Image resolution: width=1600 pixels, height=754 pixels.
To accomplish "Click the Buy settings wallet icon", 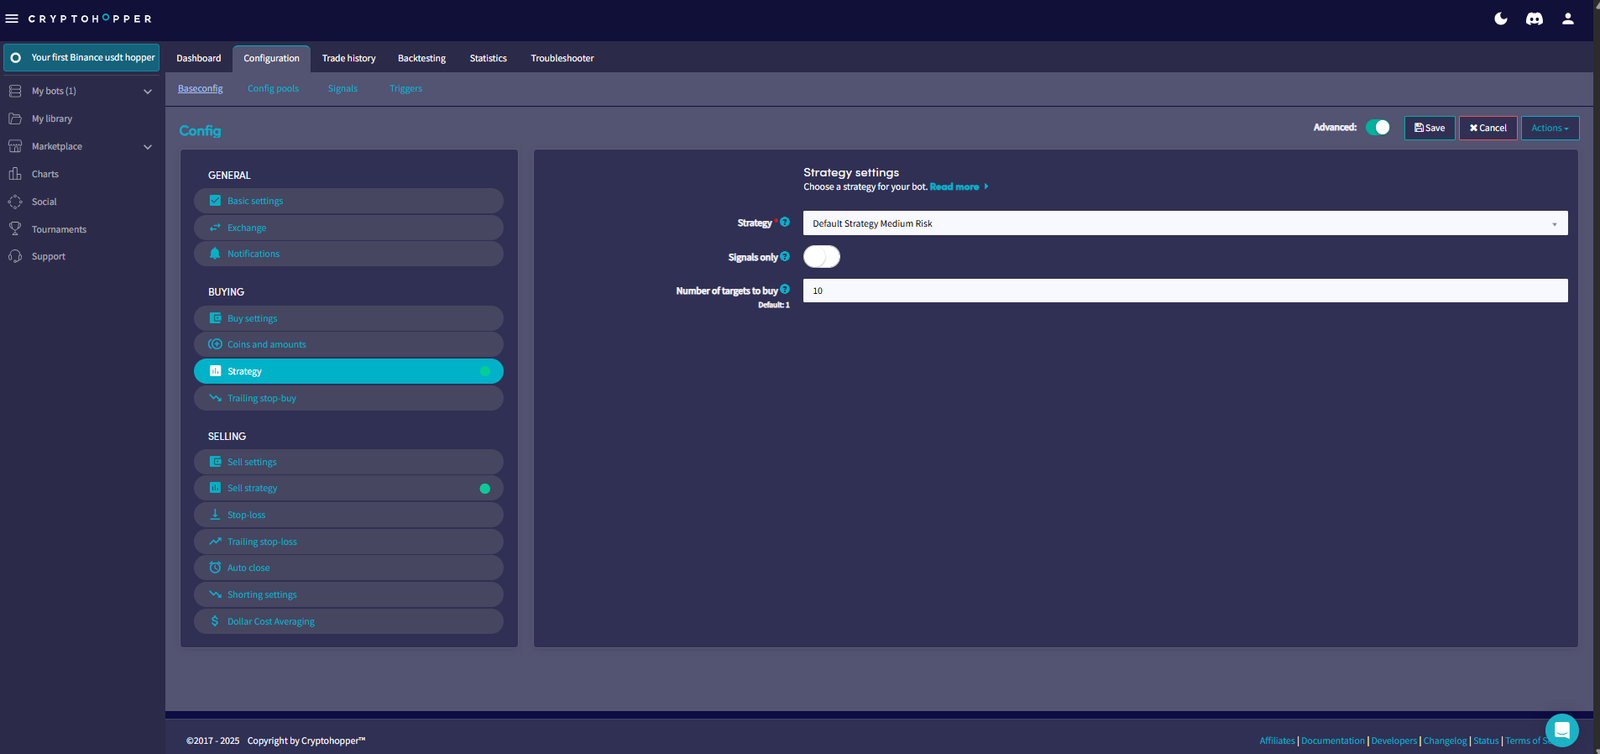I will click(215, 318).
